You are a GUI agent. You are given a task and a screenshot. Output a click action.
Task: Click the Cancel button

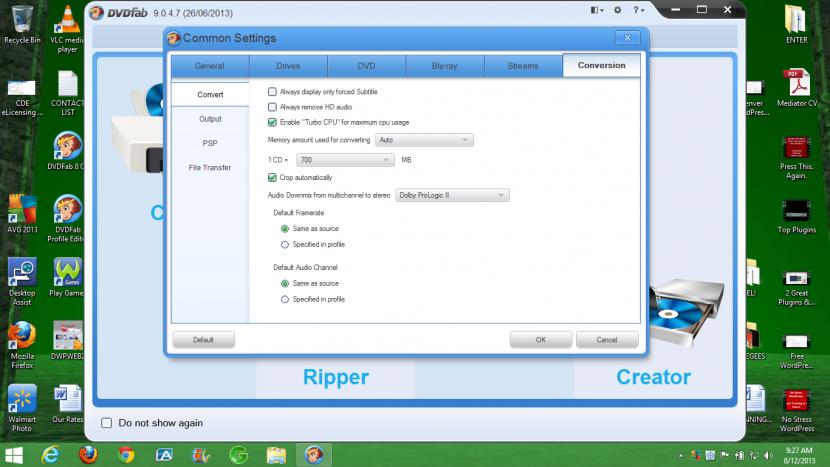pyautogui.click(x=607, y=340)
